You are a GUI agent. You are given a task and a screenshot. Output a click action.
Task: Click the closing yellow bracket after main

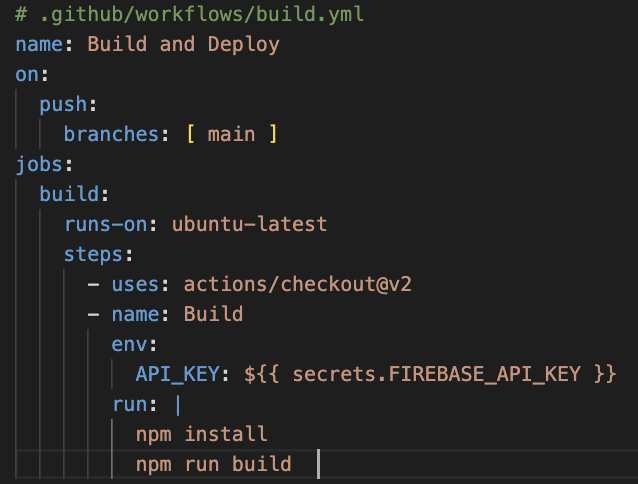tap(273, 134)
